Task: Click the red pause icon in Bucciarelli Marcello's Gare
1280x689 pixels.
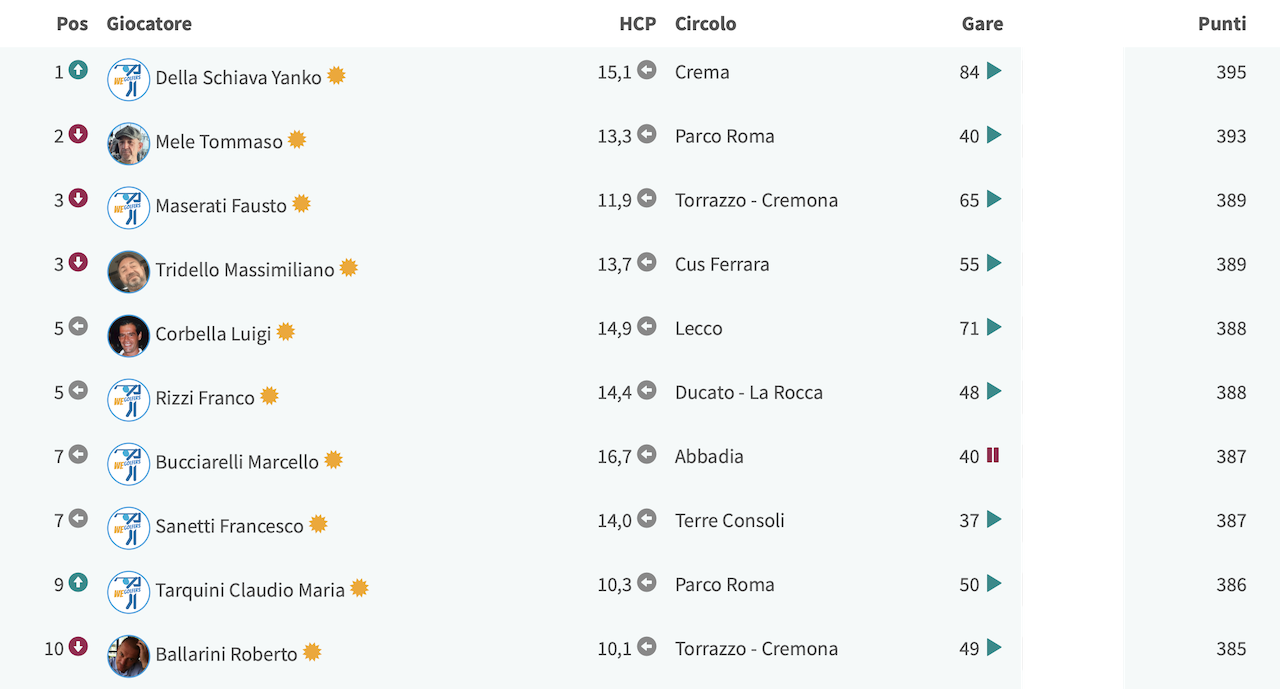Action: pos(993,455)
